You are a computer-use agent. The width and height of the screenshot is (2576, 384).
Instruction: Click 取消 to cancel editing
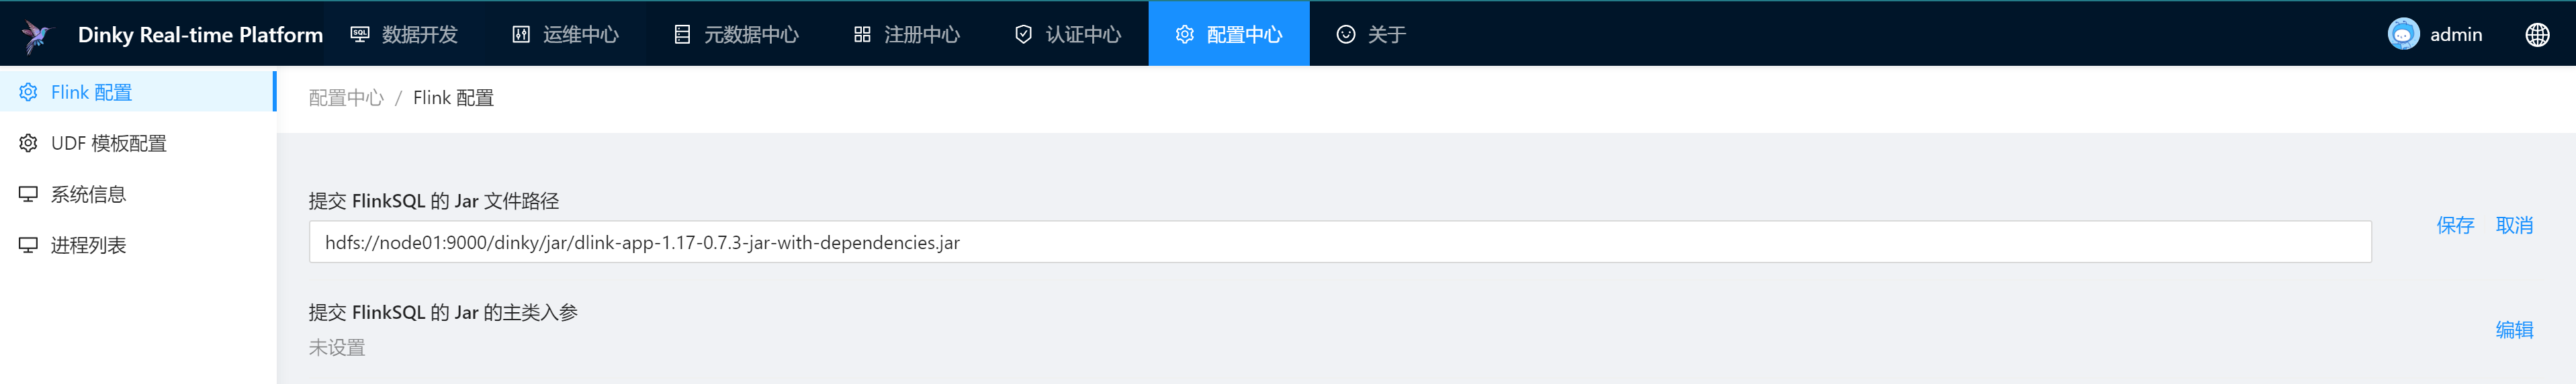pos(2513,225)
